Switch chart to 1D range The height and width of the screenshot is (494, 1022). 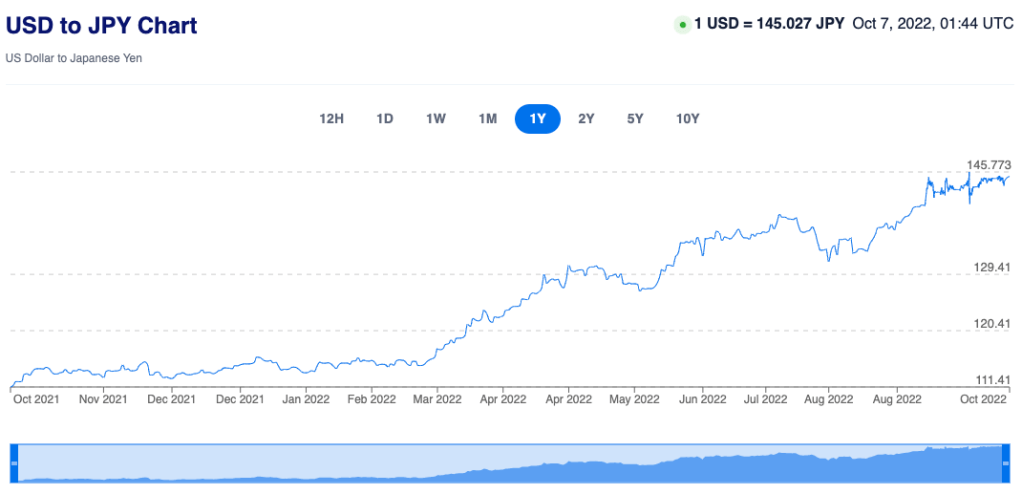coord(384,119)
